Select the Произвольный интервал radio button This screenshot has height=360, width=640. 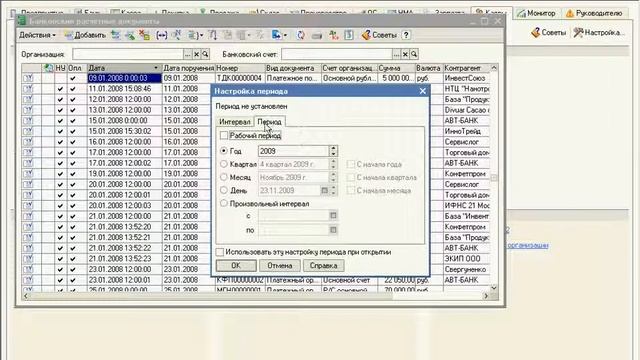224,203
